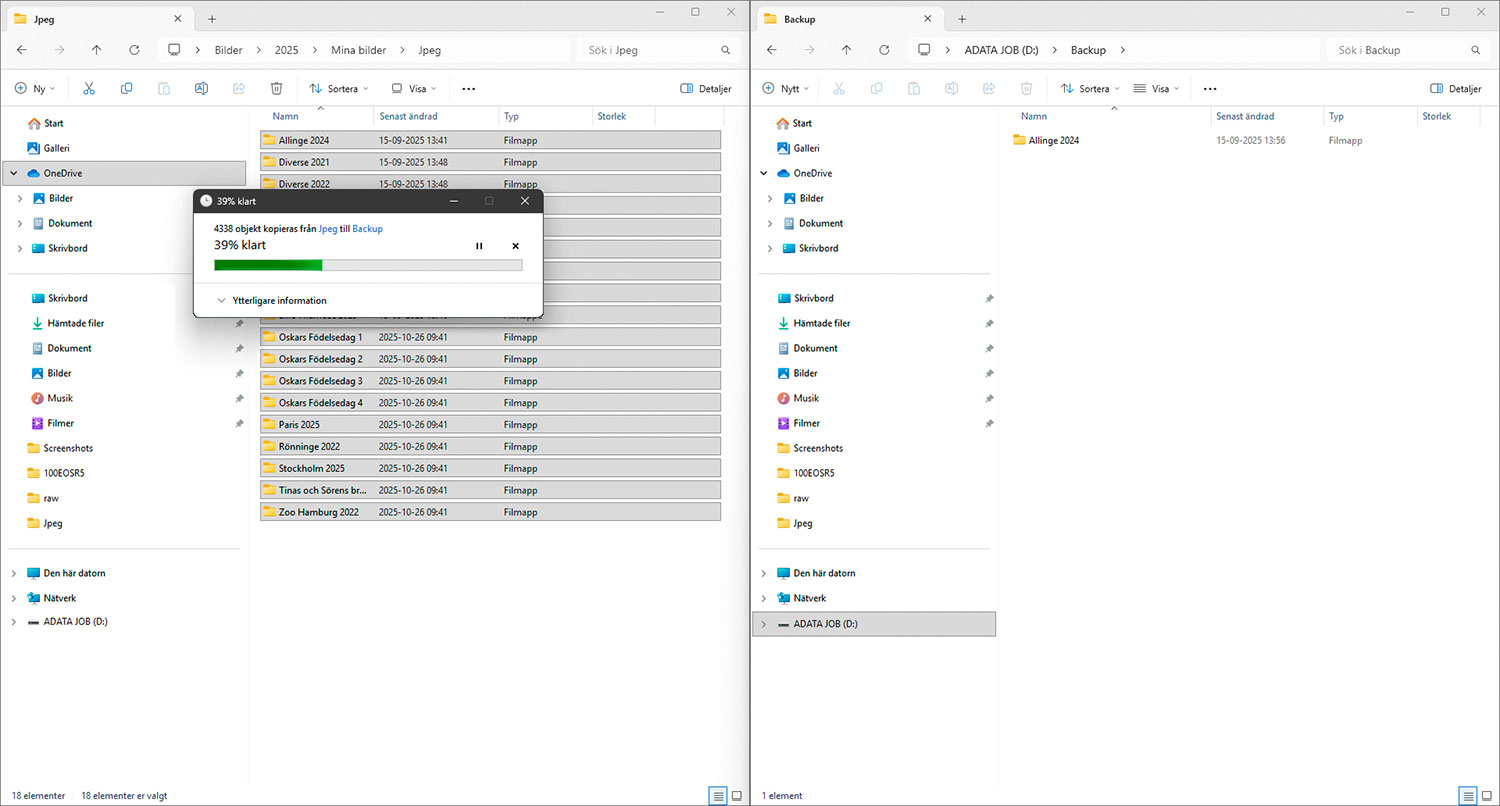Open the Ny menu in Jpeg window
Image resolution: width=1500 pixels, height=806 pixels.
pyautogui.click(x=35, y=88)
